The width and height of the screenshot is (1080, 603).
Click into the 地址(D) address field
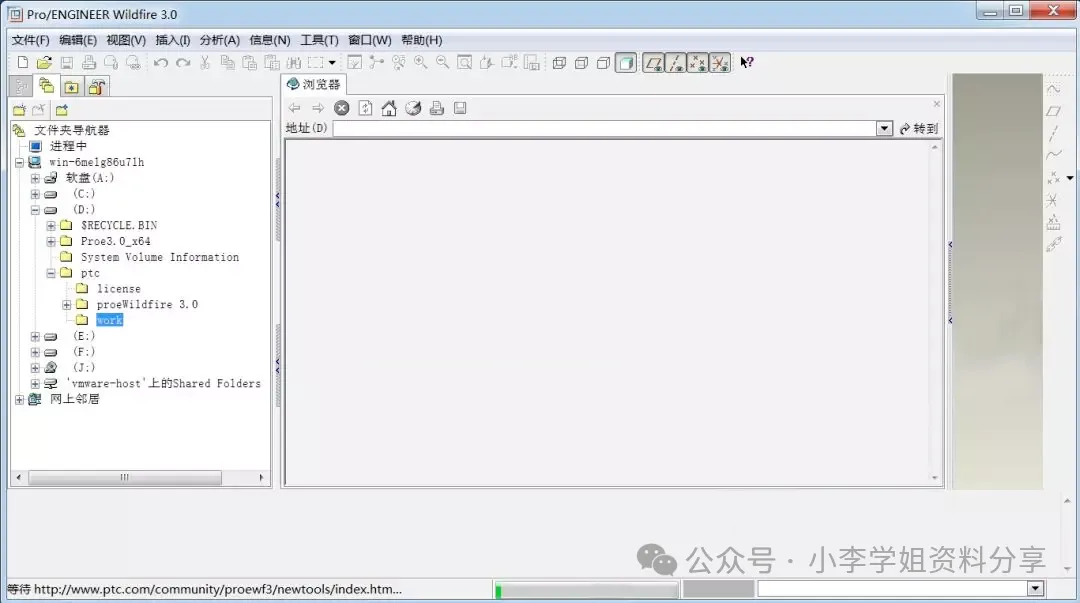[x=605, y=129]
